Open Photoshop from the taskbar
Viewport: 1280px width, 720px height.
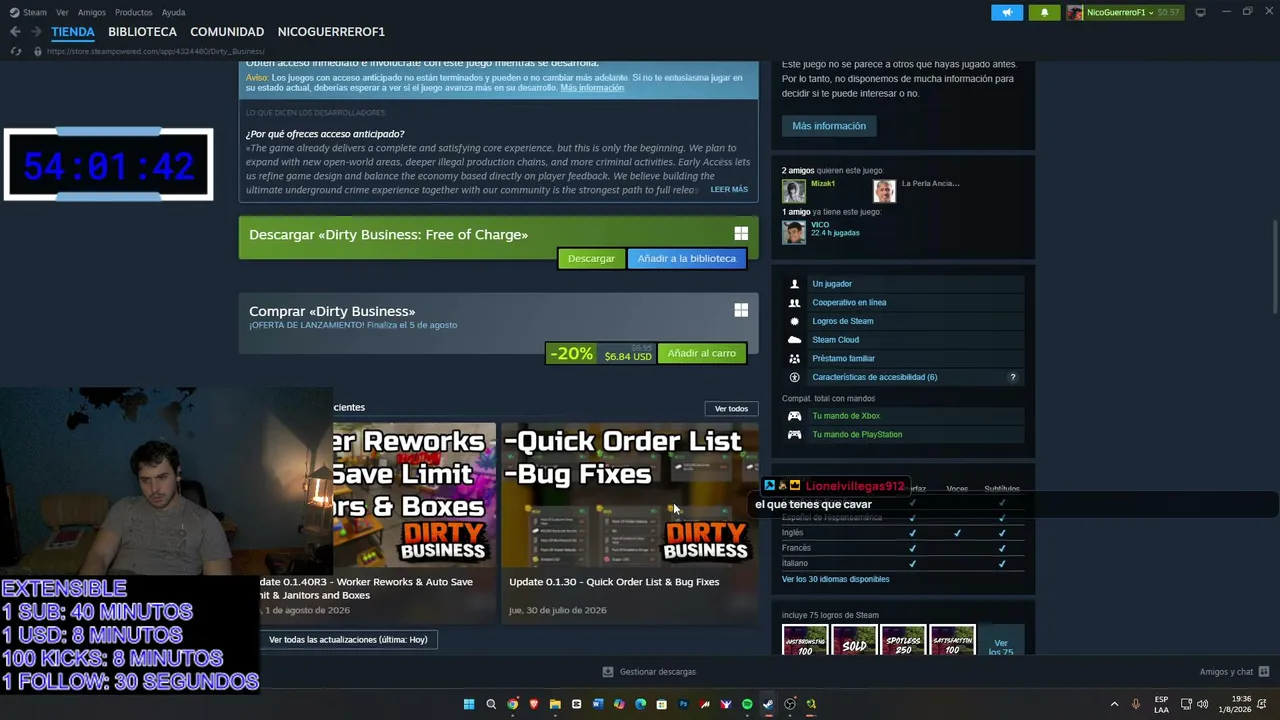tap(683, 704)
